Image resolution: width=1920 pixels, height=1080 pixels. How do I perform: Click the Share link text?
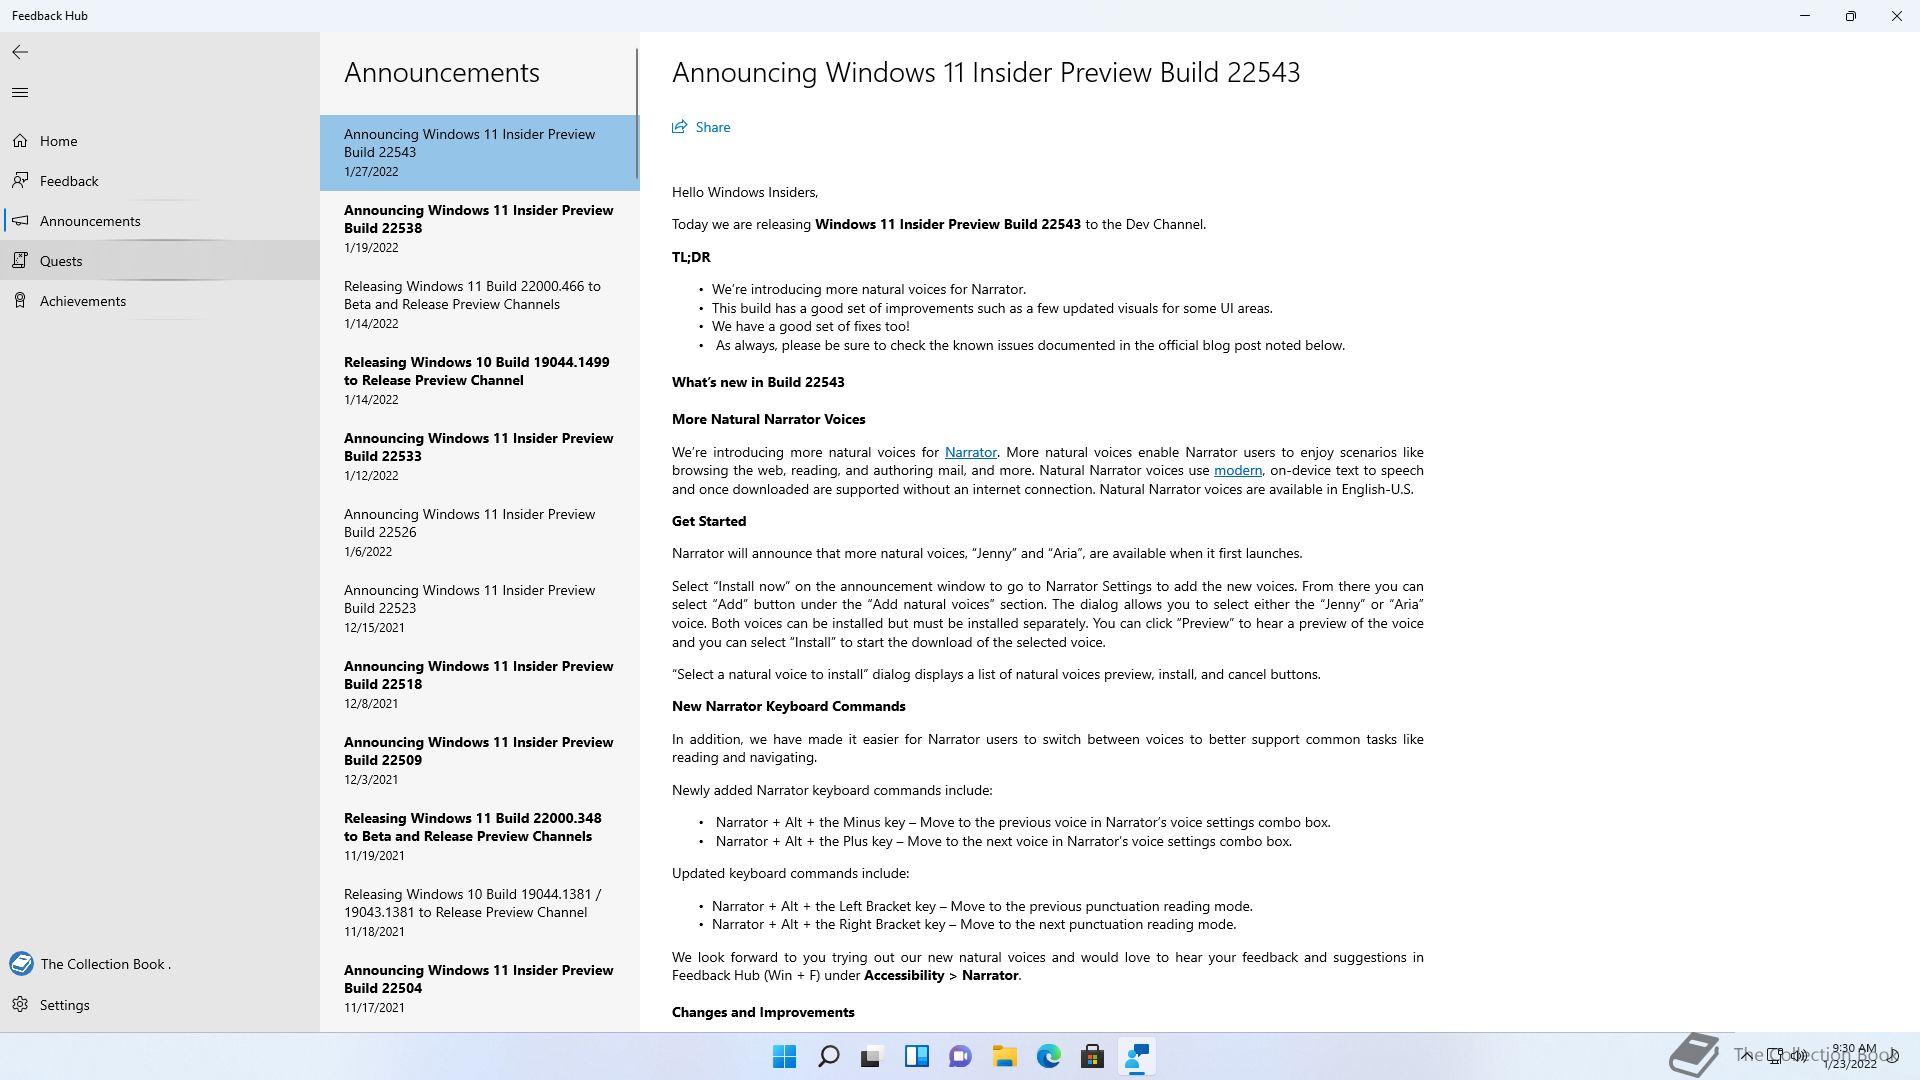coord(713,127)
